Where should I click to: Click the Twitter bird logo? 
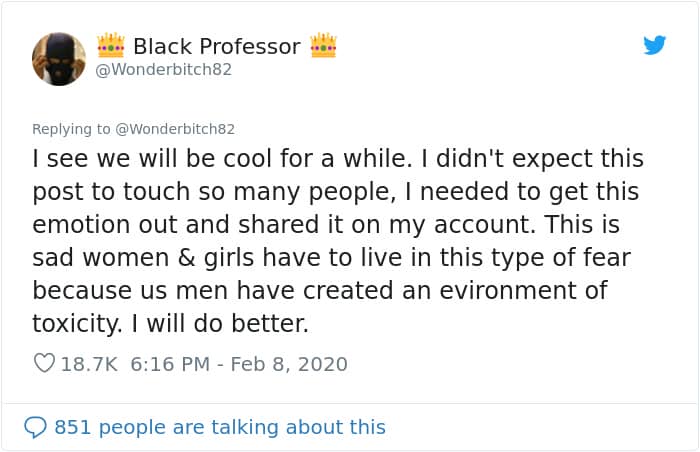[x=654, y=45]
